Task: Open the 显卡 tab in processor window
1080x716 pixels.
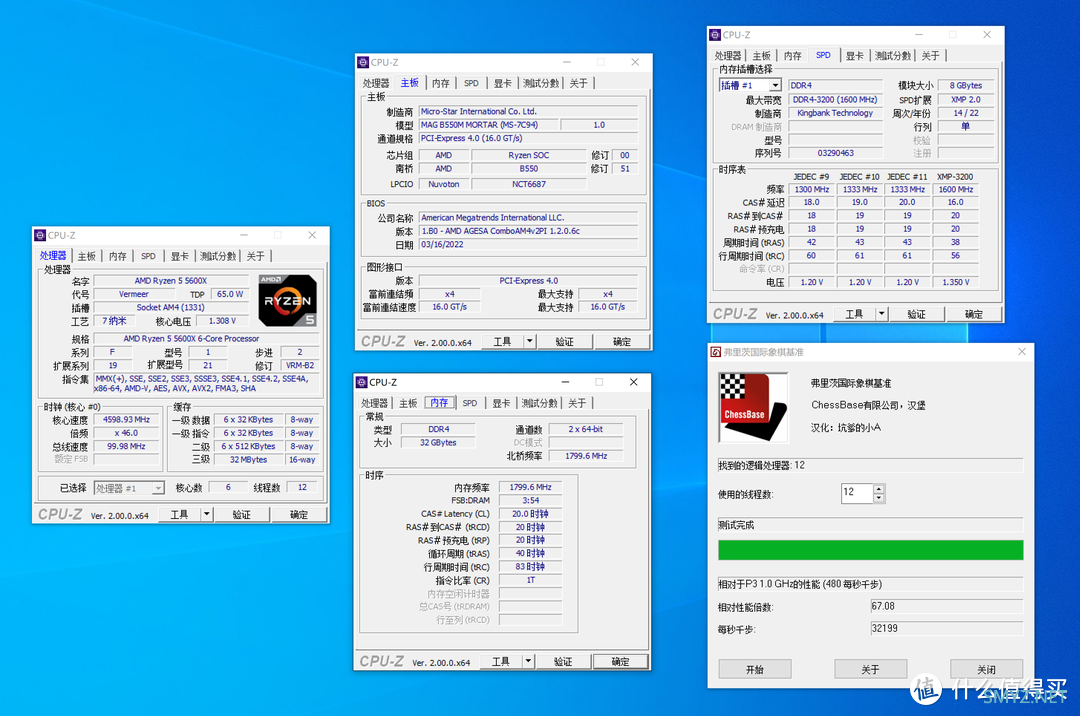Action: [180, 256]
